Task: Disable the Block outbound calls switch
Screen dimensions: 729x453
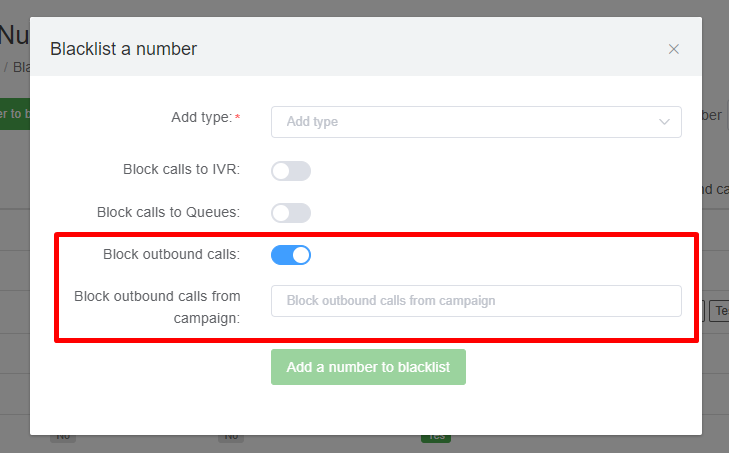Action: point(291,255)
